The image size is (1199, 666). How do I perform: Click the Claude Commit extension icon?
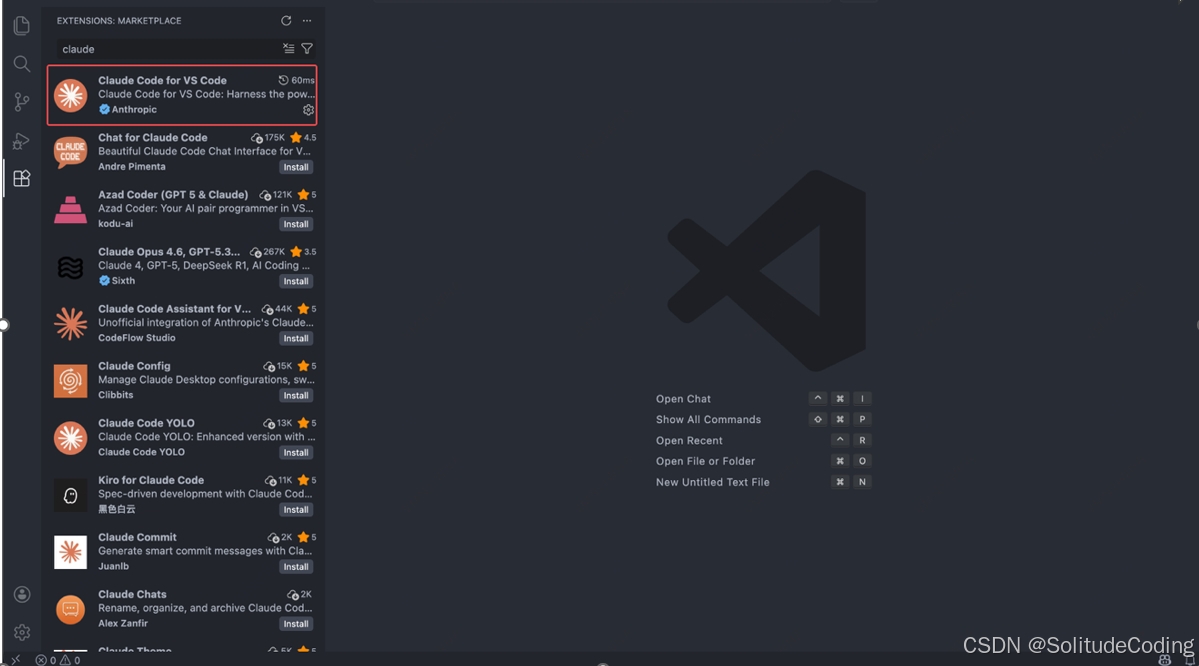click(x=70, y=552)
